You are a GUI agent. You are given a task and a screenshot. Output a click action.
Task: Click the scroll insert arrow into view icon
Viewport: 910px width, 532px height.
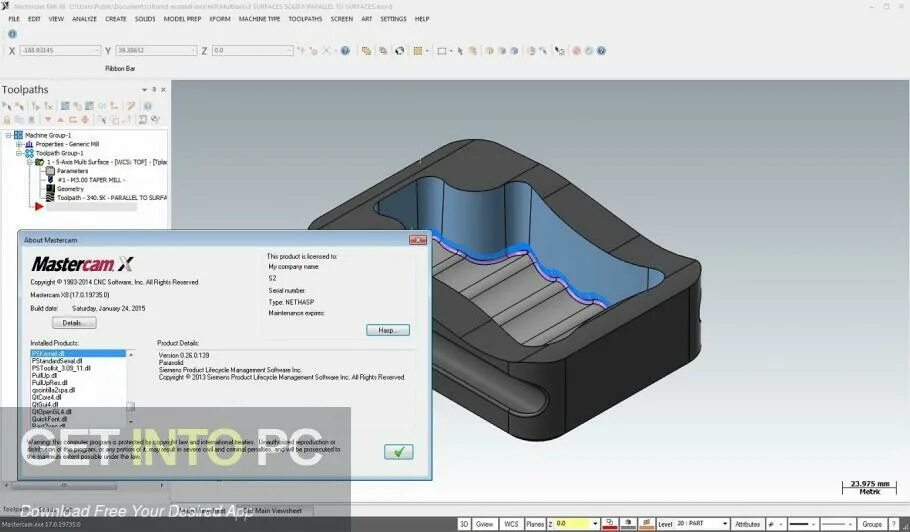(85, 120)
